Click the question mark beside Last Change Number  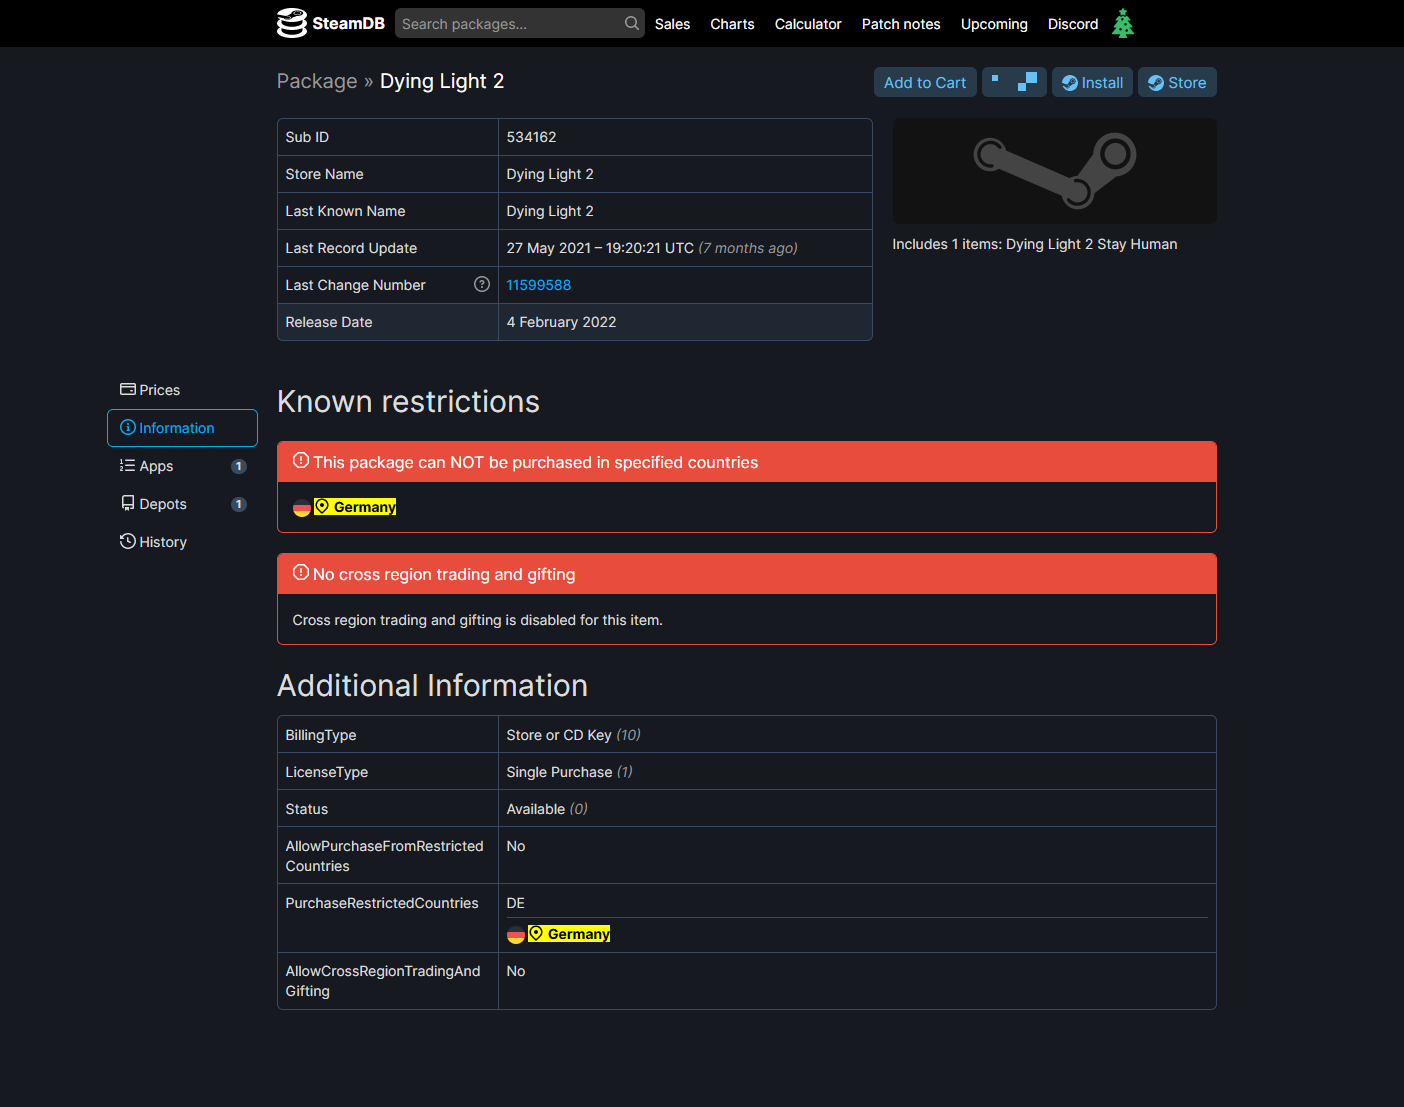coord(482,284)
